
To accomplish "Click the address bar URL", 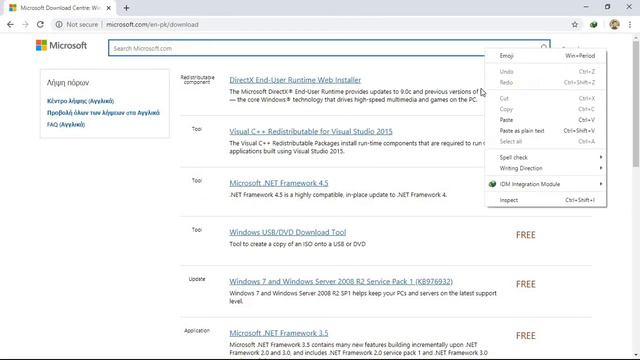I will point(152,24).
